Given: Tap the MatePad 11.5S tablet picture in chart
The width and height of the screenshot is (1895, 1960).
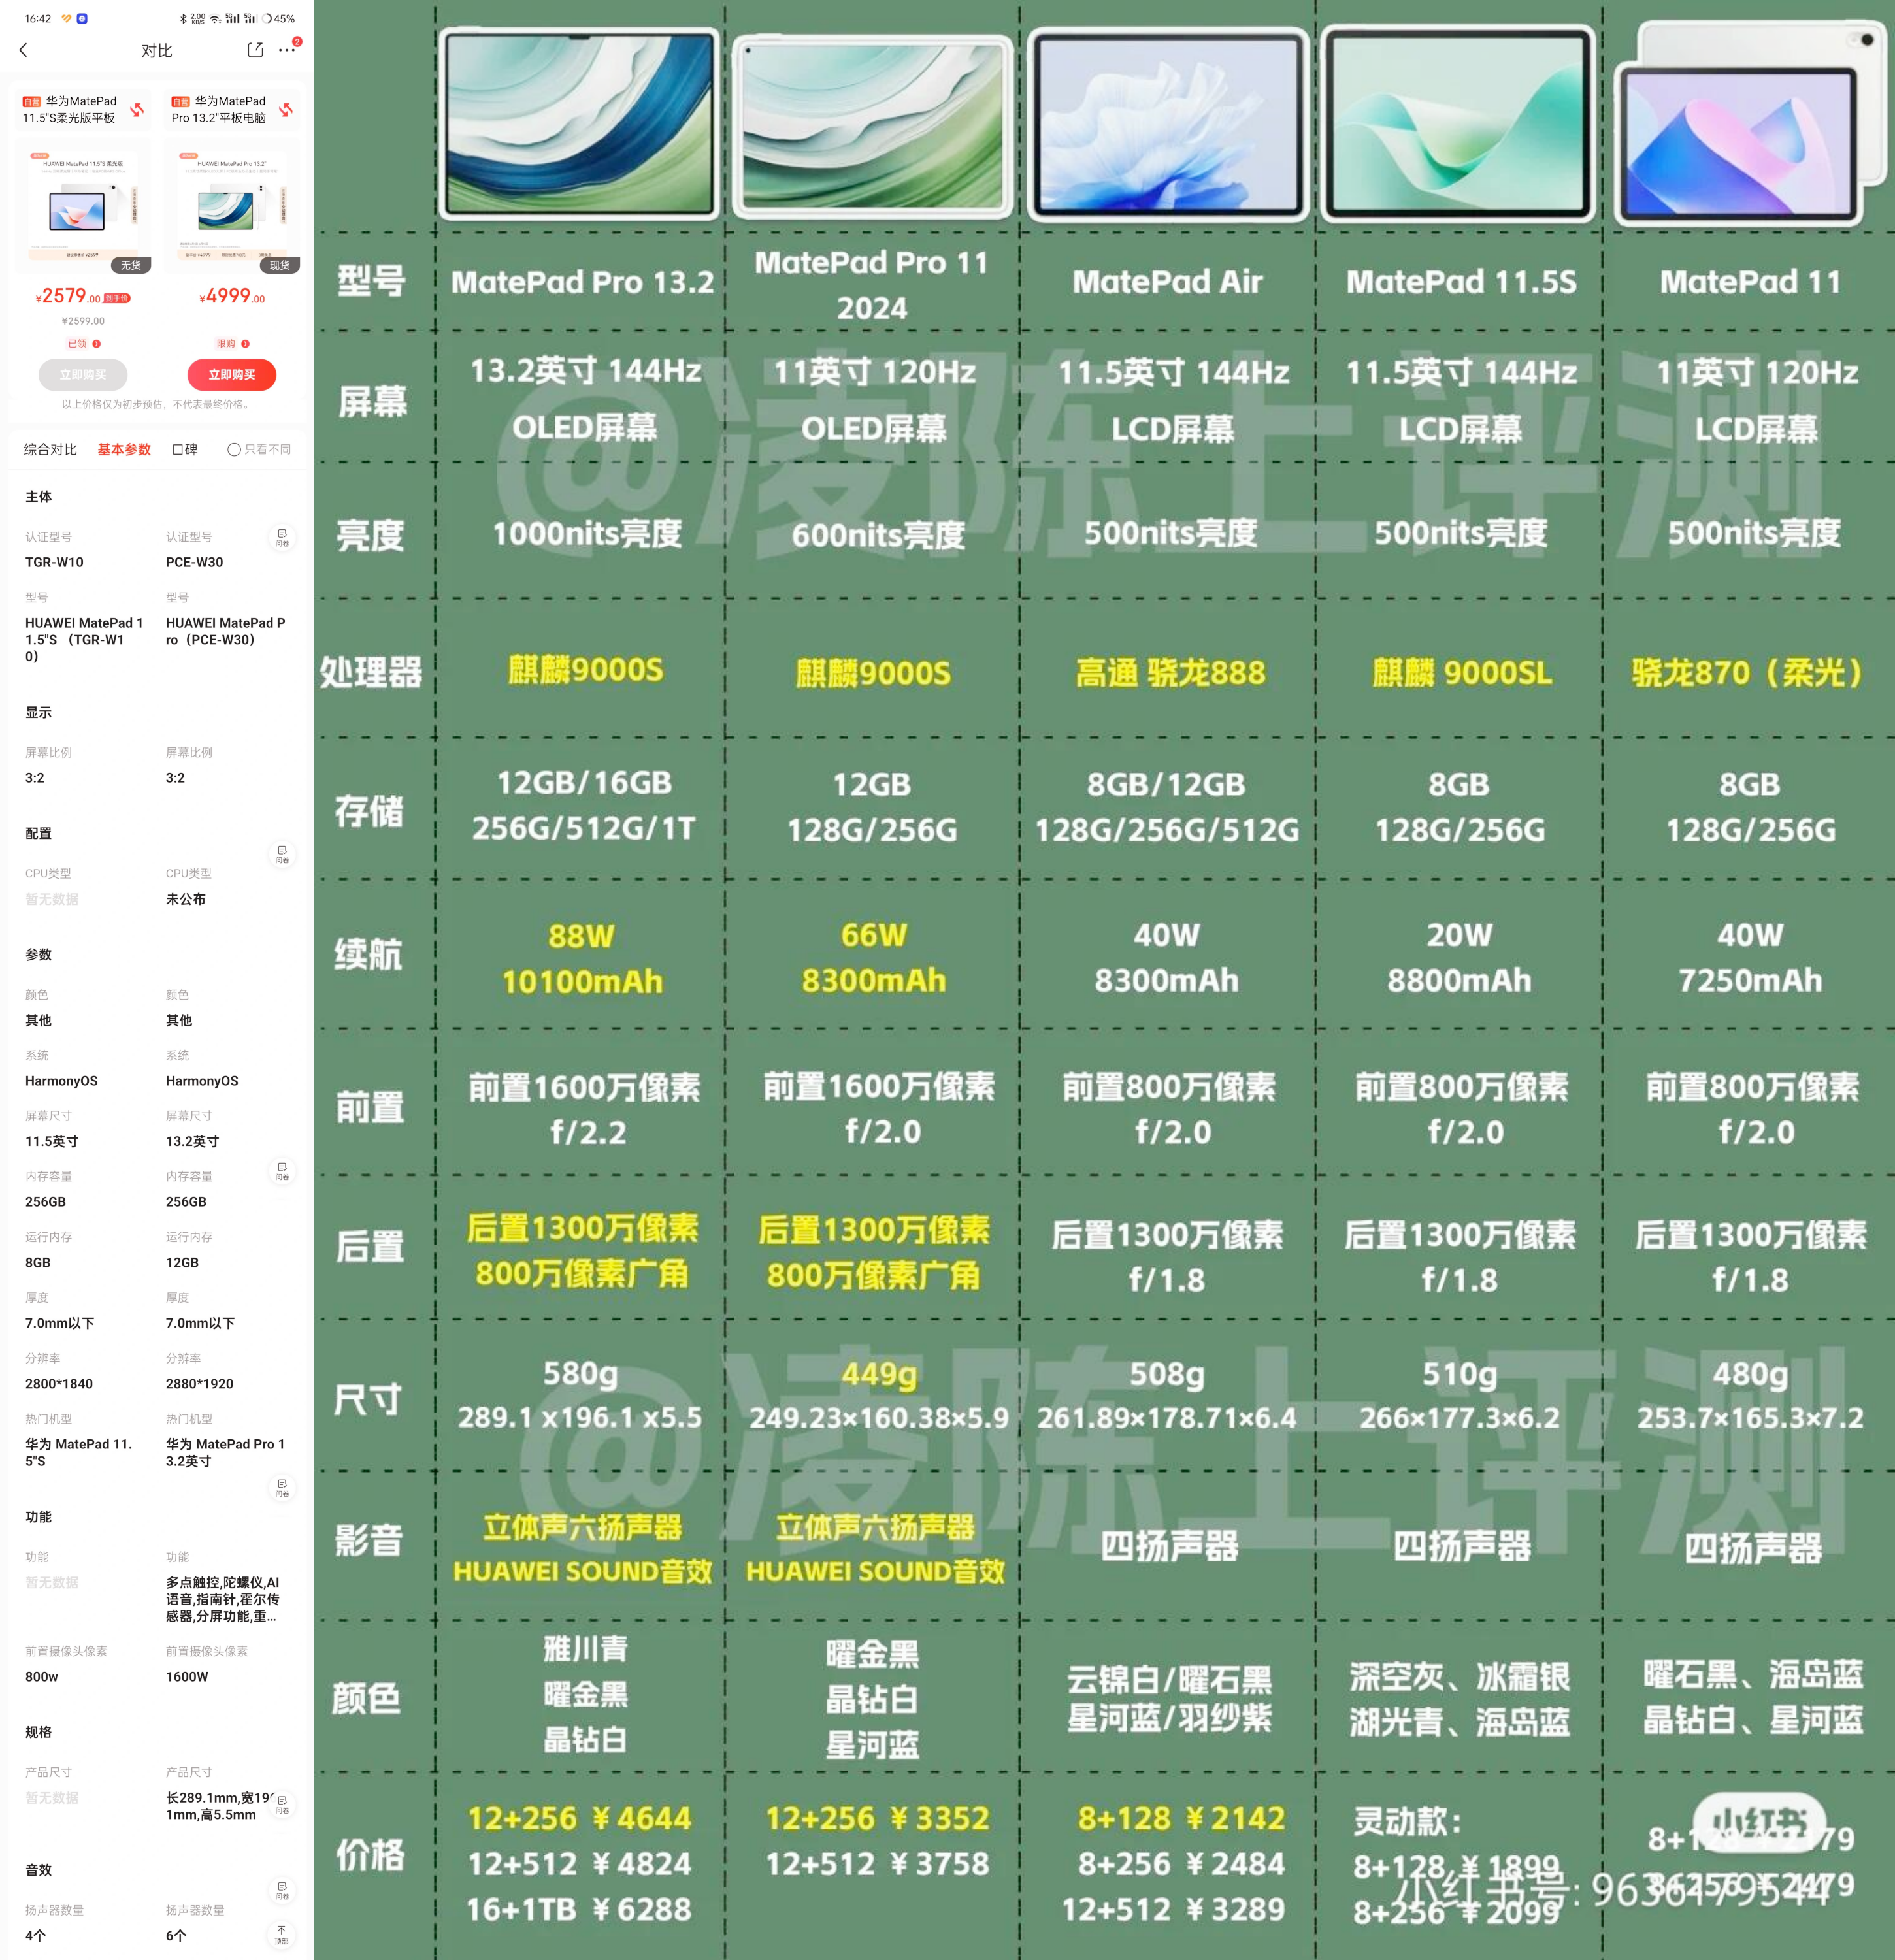Looking at the screenshot, I should point(1458,124).
